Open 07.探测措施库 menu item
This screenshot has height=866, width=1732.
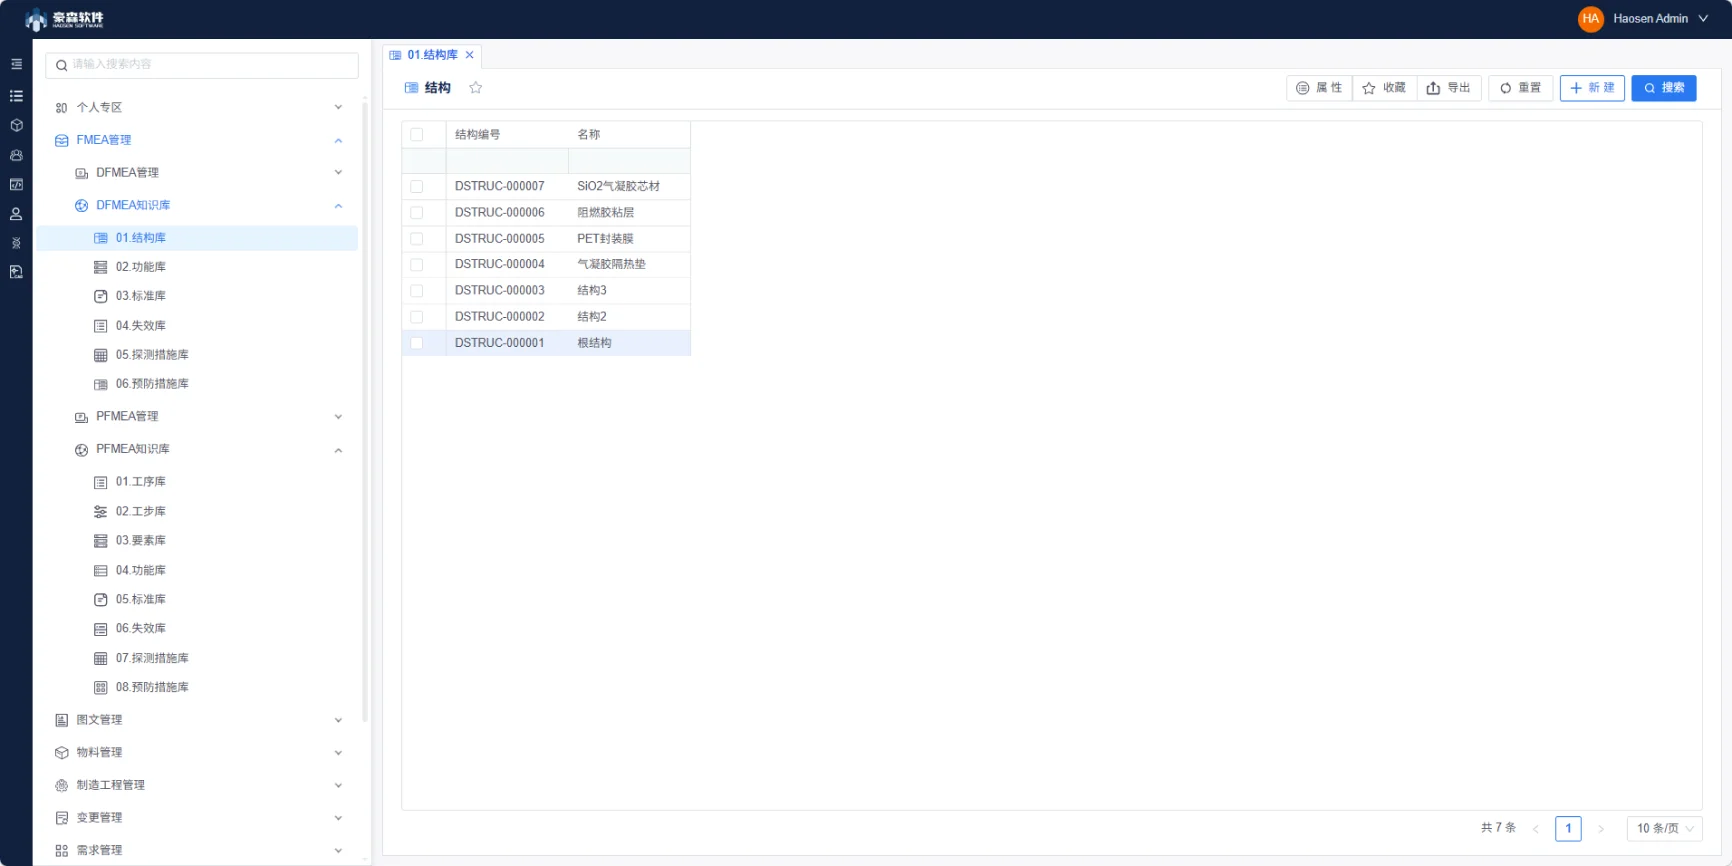tap(197, 658)
